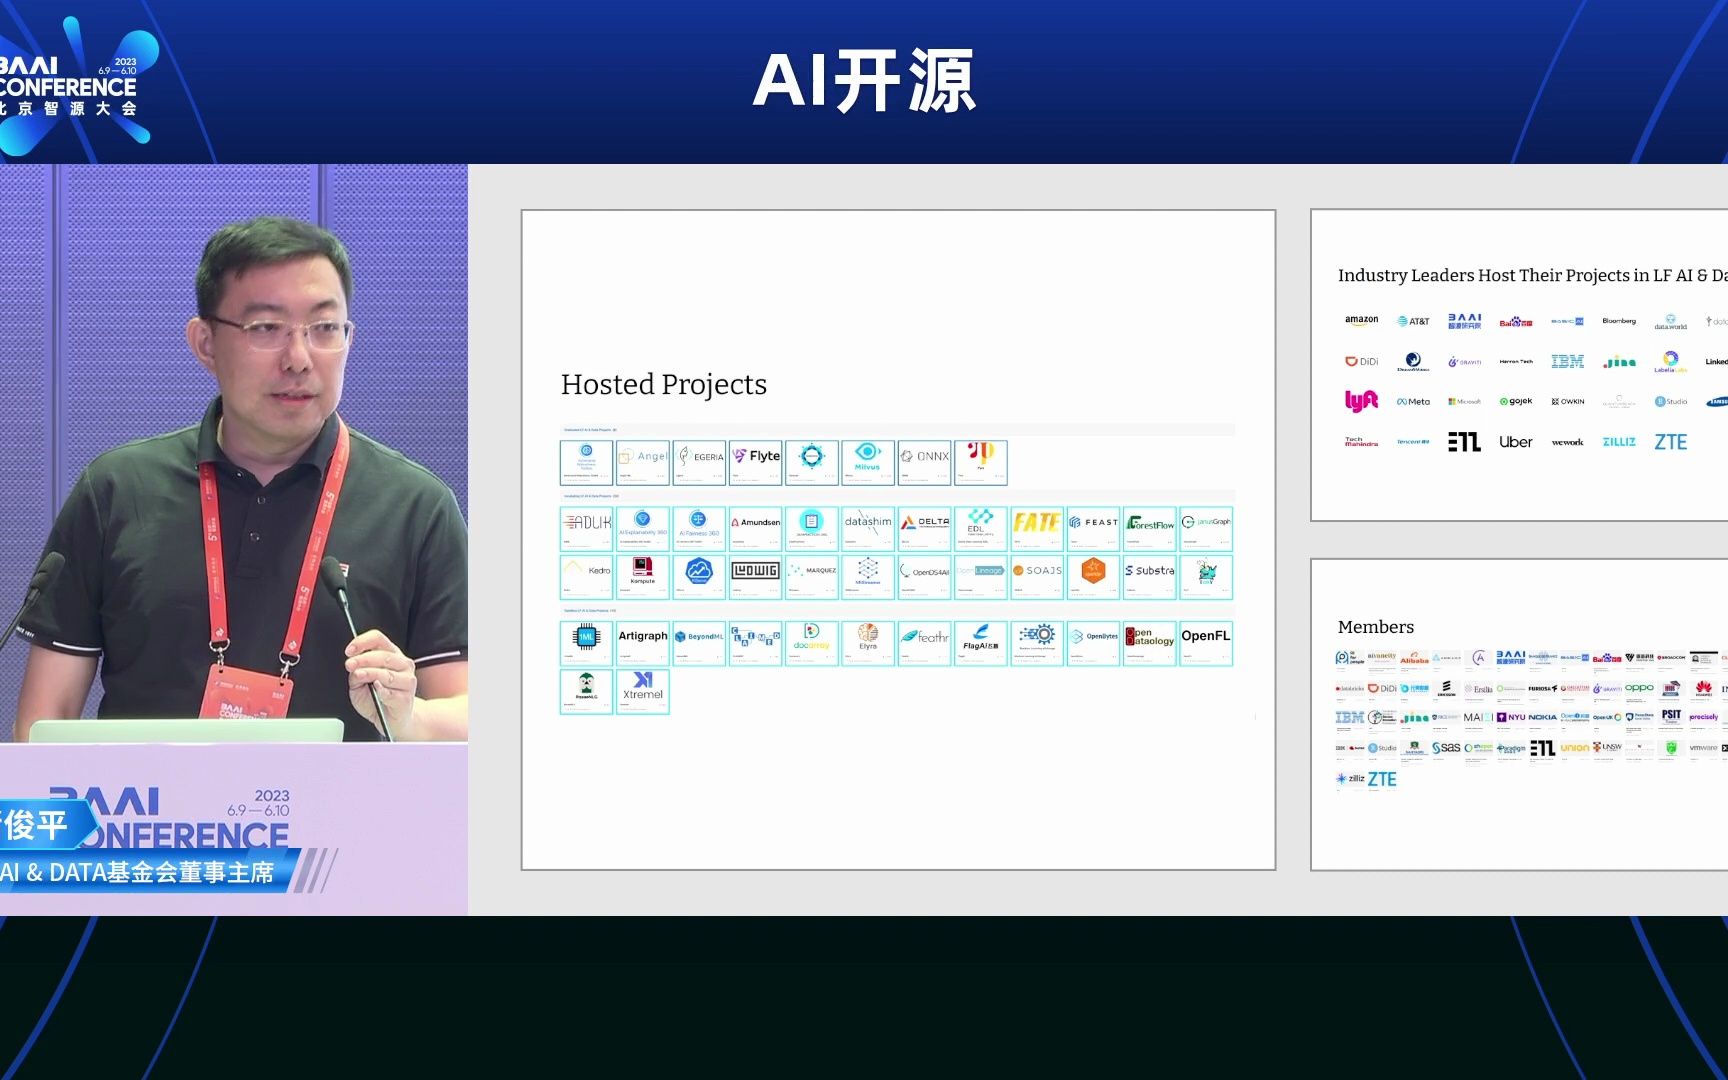This screenshot has width=1728, height=1080.
Task: Click the Hosted Projects slide heading
Action: pos(663,385)
